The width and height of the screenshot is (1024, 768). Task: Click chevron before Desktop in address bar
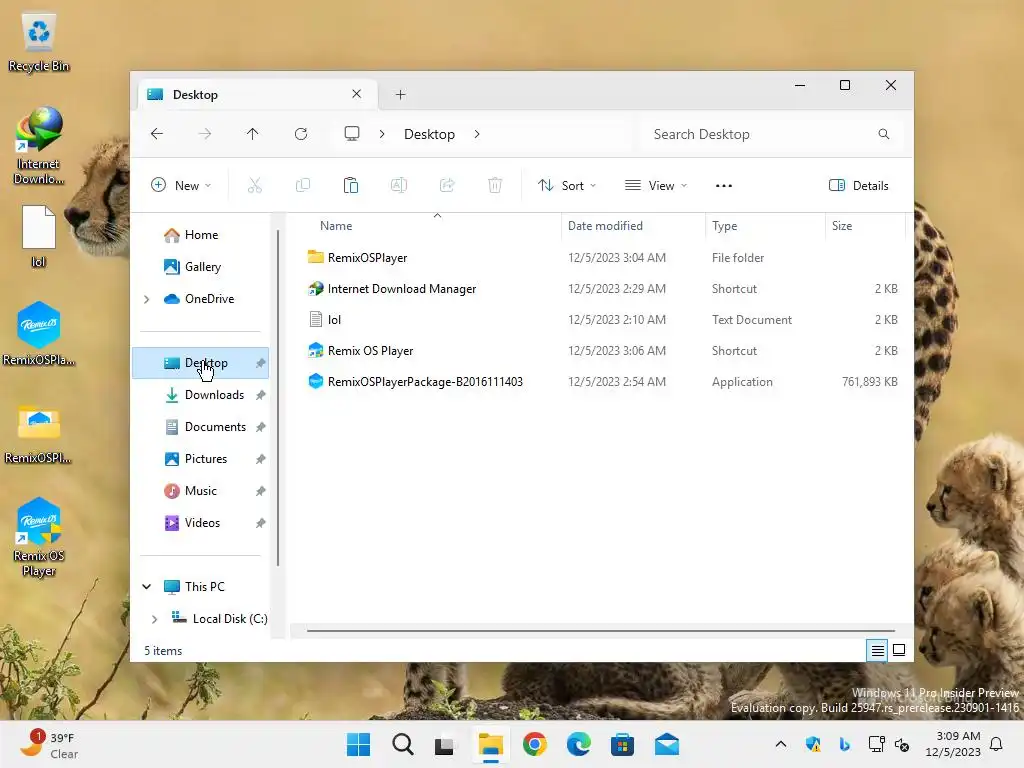coord(382,134)
